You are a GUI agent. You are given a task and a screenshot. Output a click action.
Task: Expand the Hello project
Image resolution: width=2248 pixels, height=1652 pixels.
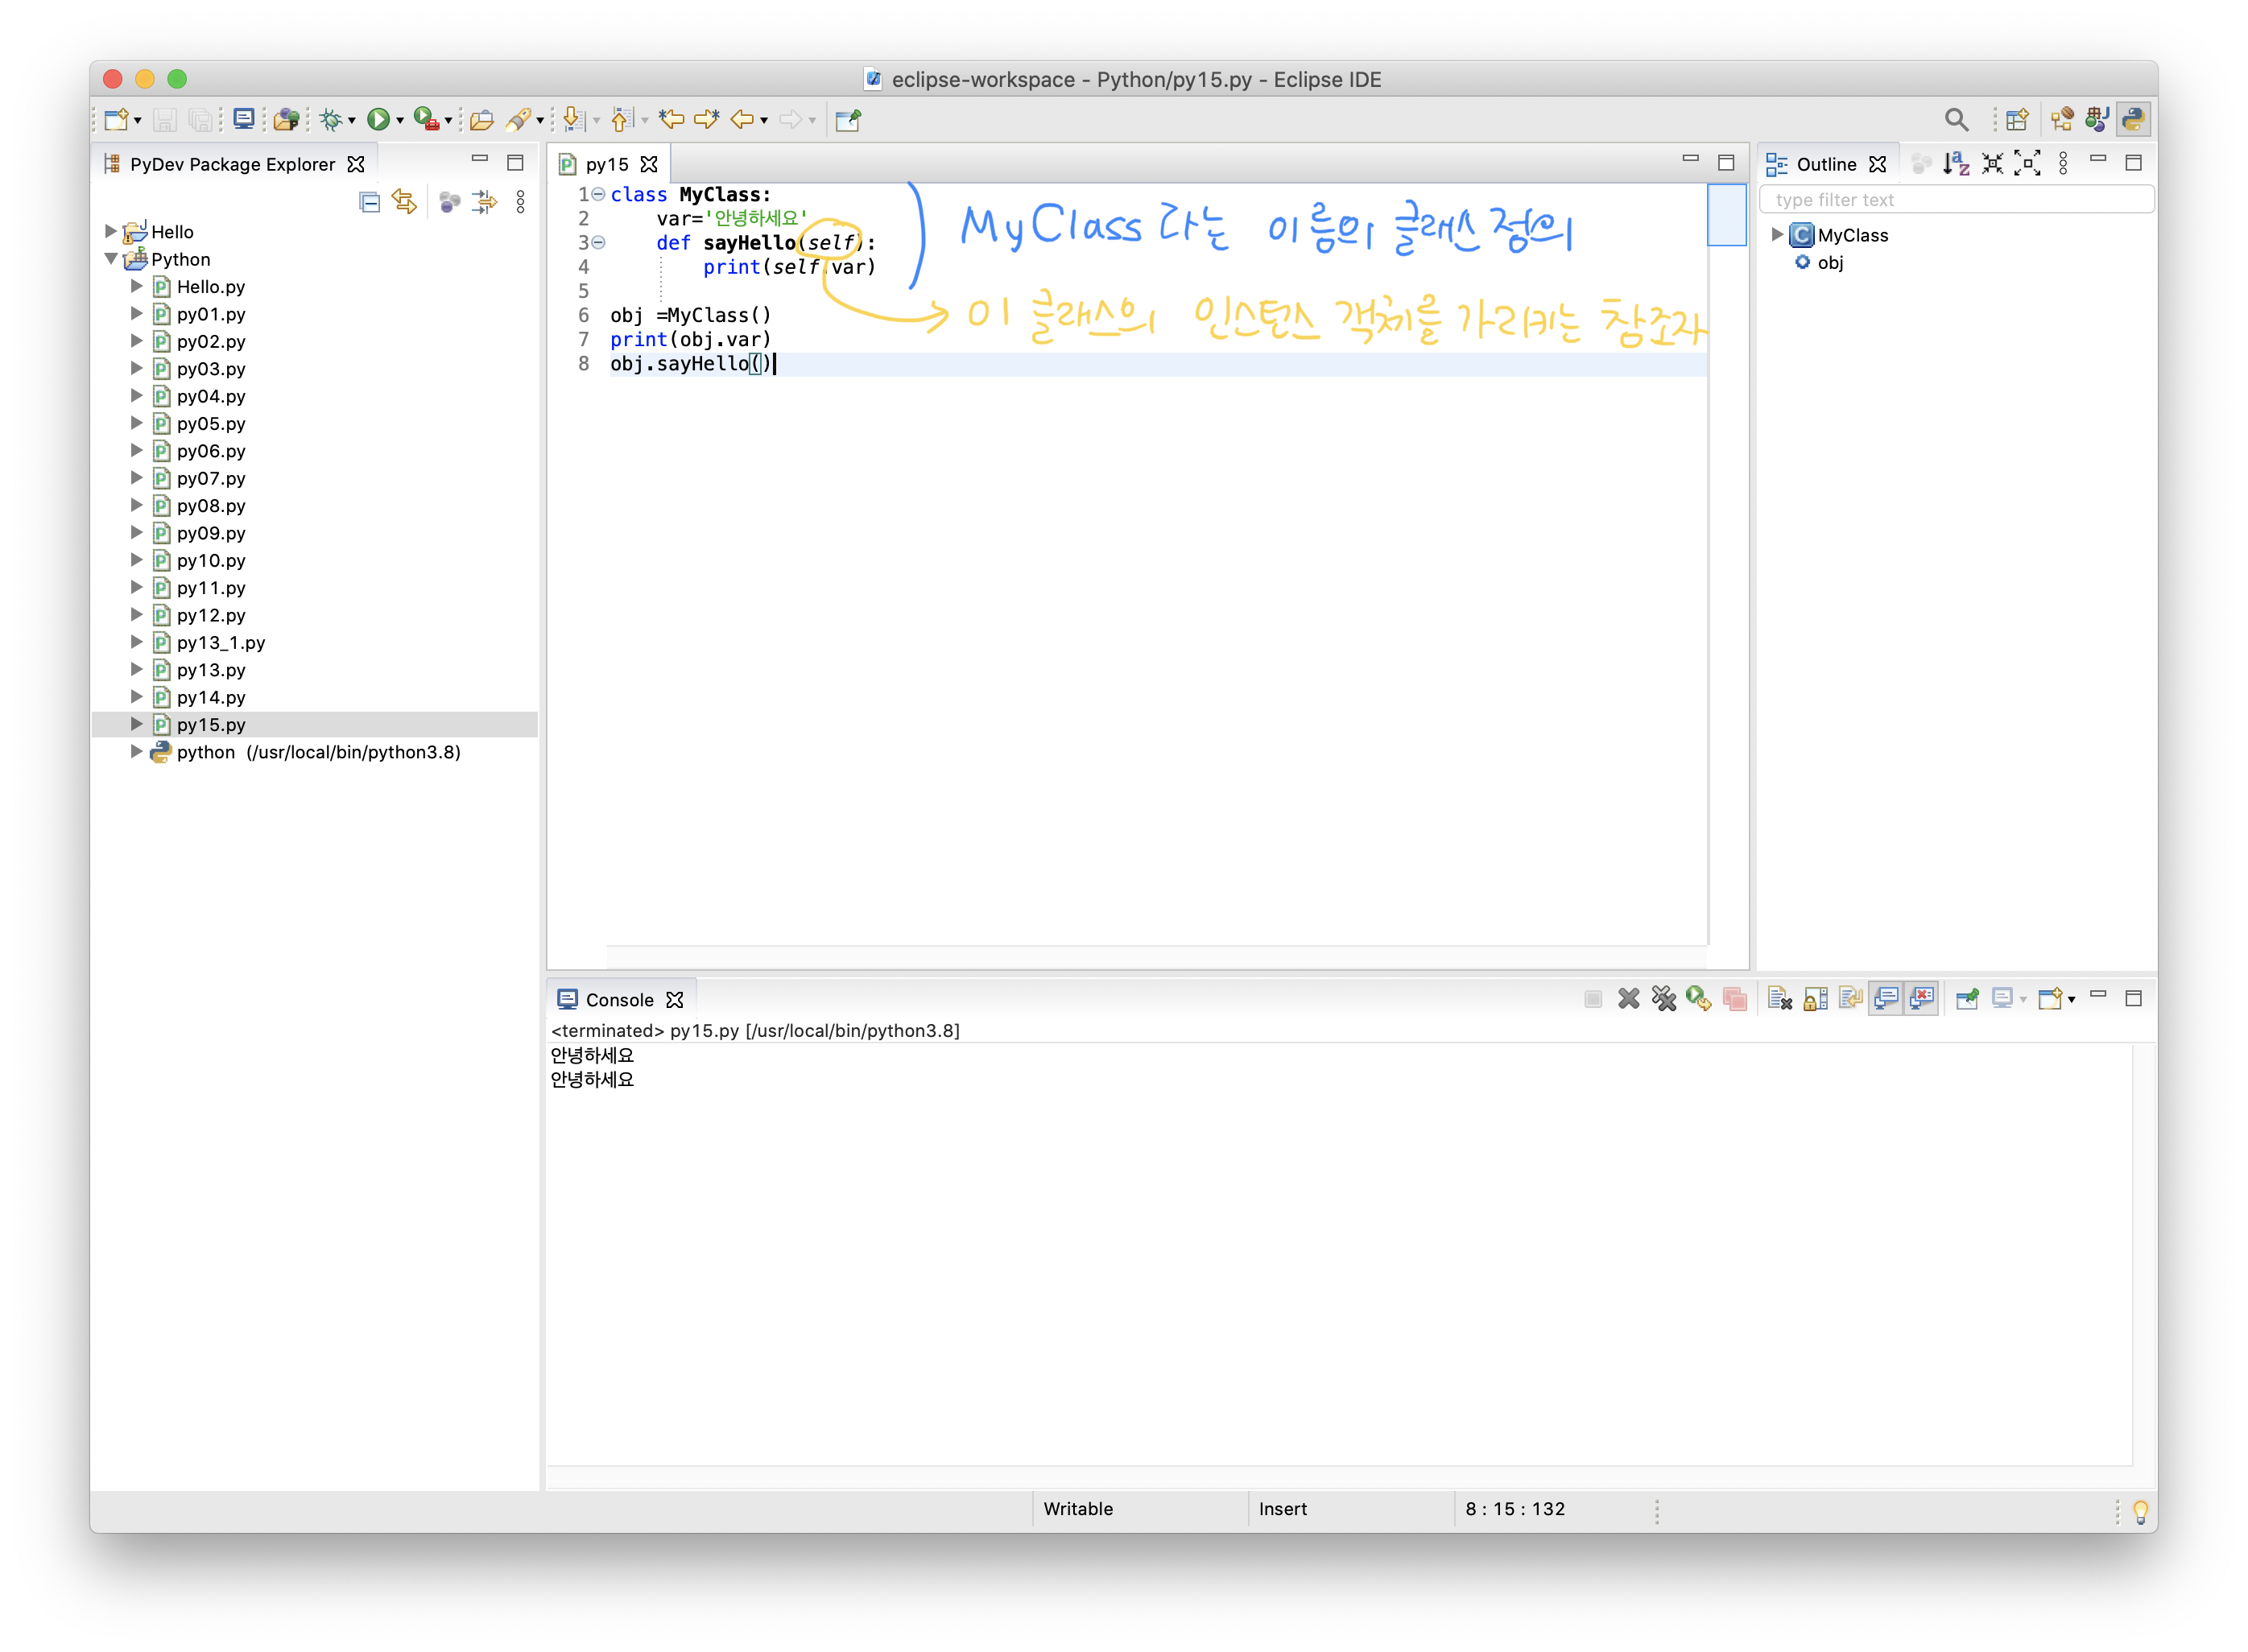tap(111, 232)
